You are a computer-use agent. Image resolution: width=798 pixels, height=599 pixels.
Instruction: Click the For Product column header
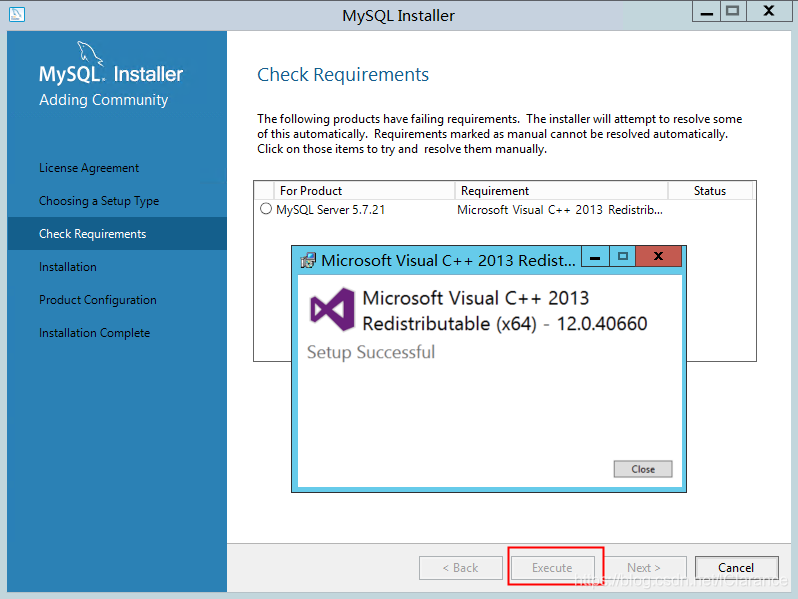point(364,191)
